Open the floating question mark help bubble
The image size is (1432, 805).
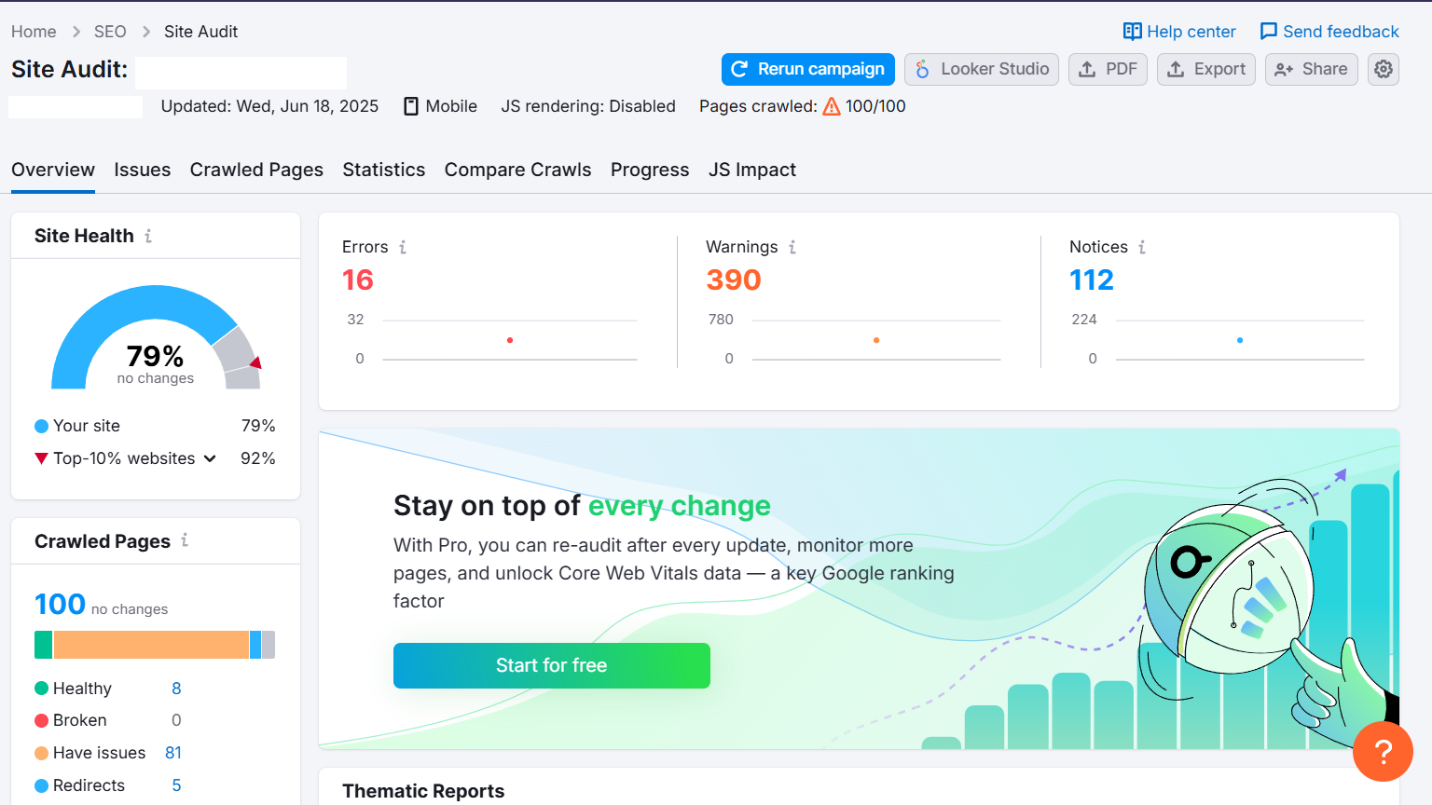(x=1383, y=751)
